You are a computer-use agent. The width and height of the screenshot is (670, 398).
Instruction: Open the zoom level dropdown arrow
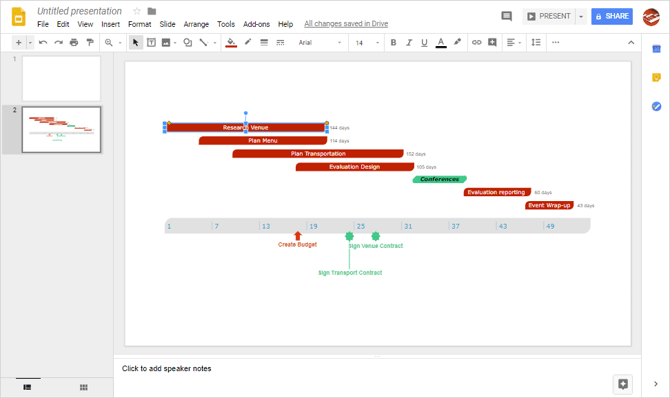point(120,43)
